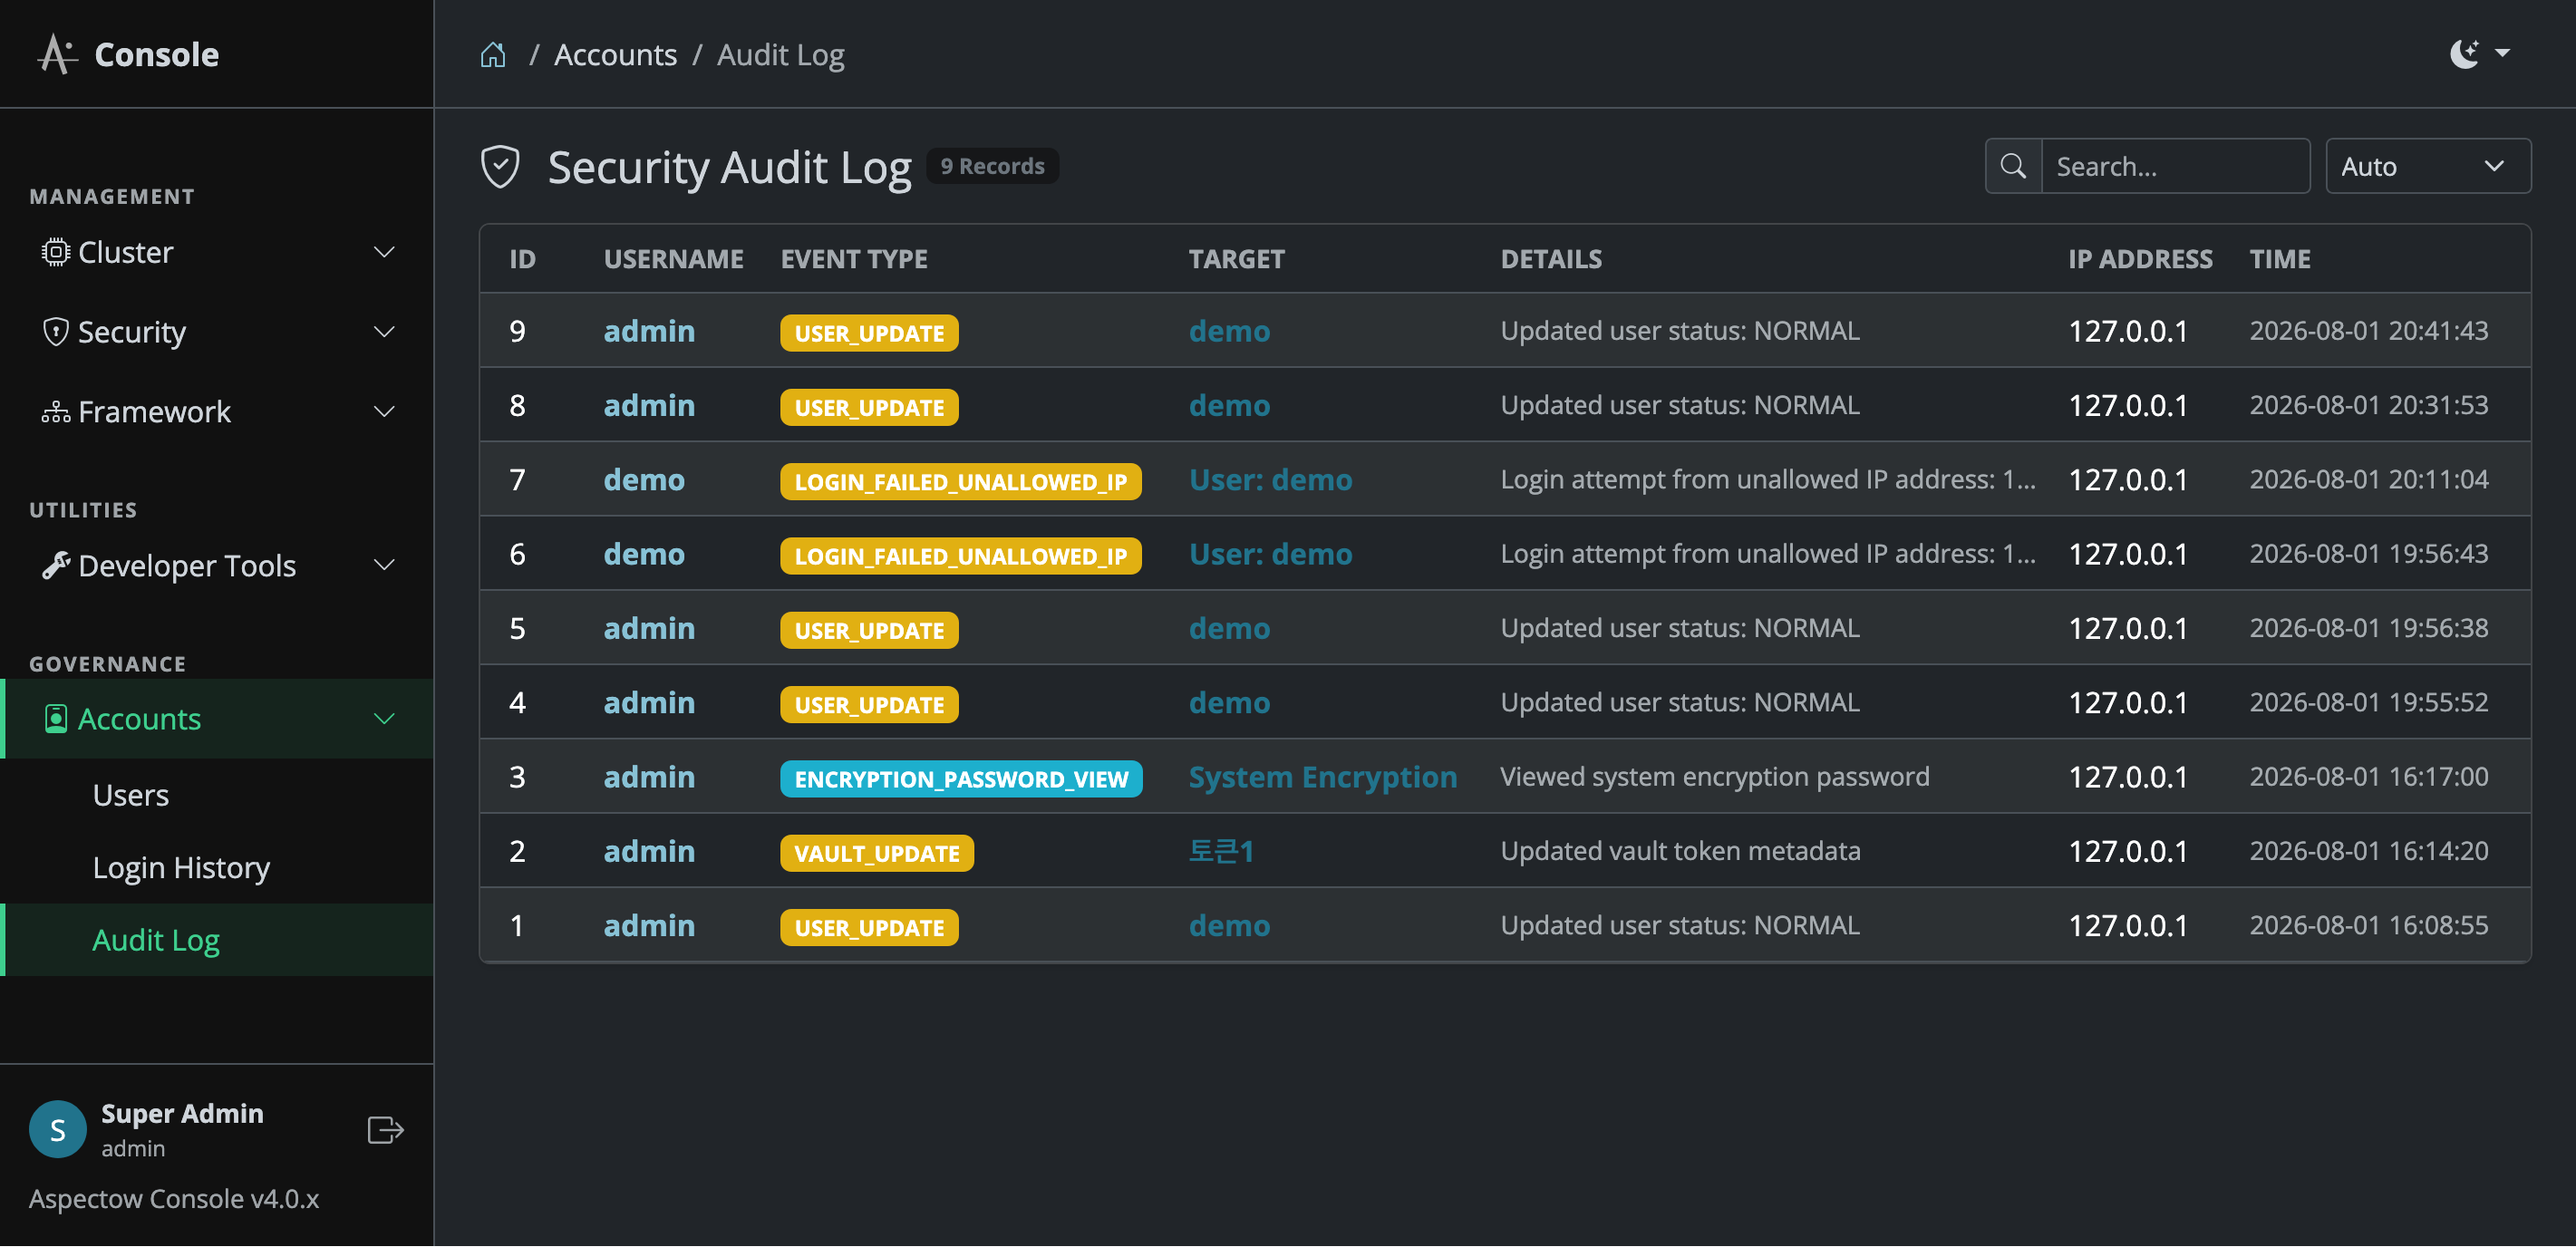Click the Search input field

pyautogui.click(x=2175, y=166)
